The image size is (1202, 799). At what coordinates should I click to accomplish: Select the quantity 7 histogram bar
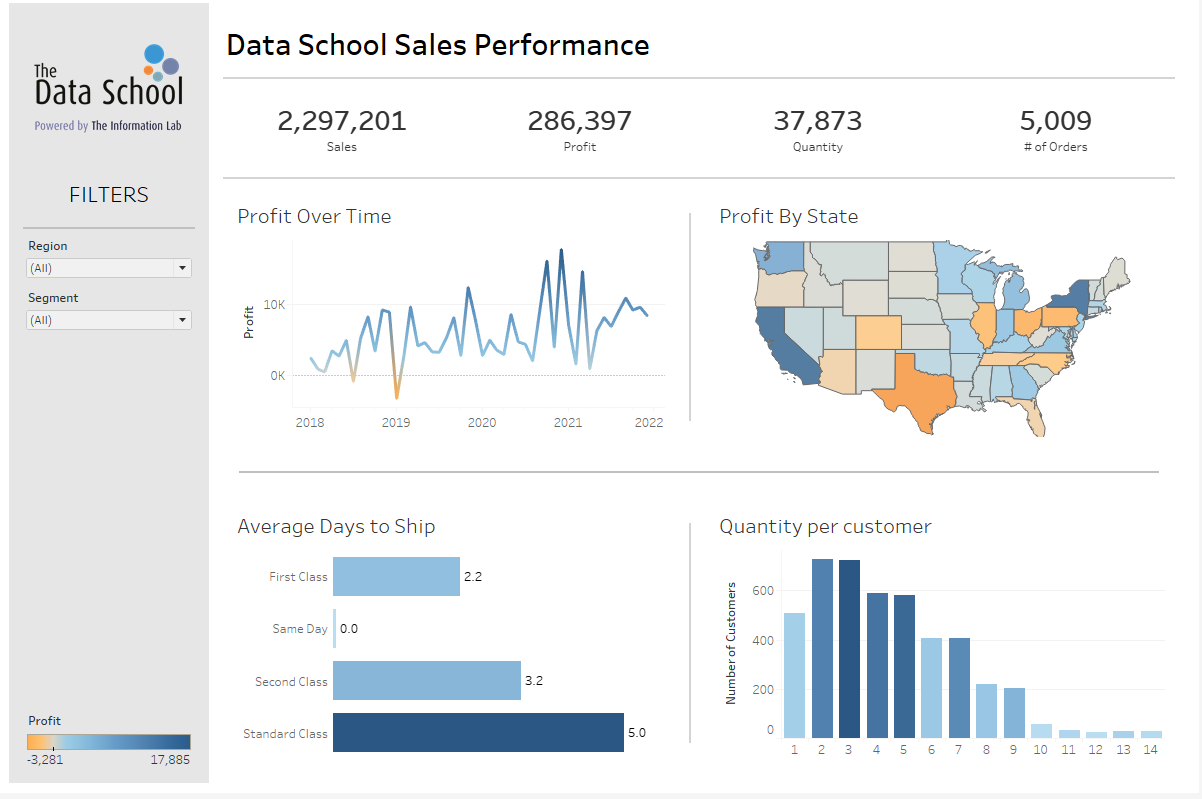(x=959, y=687)
